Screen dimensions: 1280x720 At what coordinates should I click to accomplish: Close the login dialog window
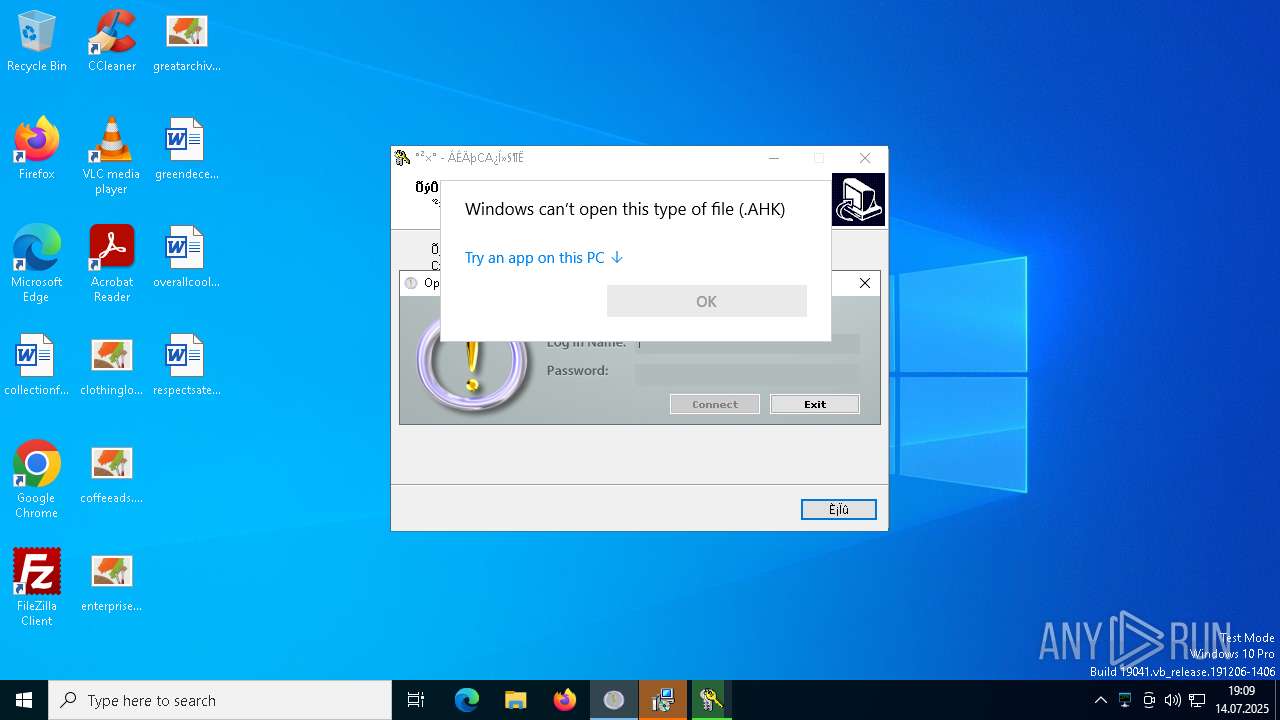point(865,283)
